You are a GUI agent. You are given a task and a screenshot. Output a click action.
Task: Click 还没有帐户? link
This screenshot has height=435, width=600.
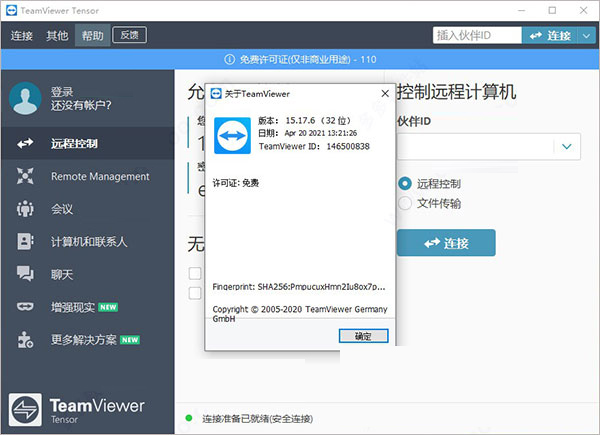click(x=81, y=105)
